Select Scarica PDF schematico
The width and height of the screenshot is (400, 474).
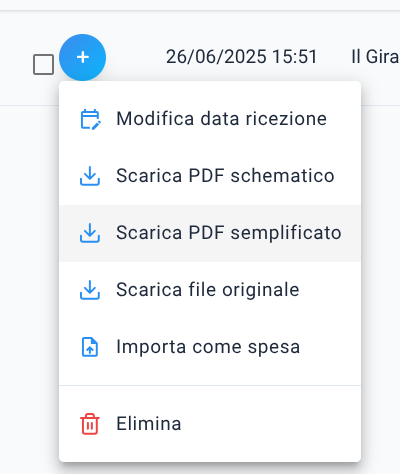(x=210, y=176)
